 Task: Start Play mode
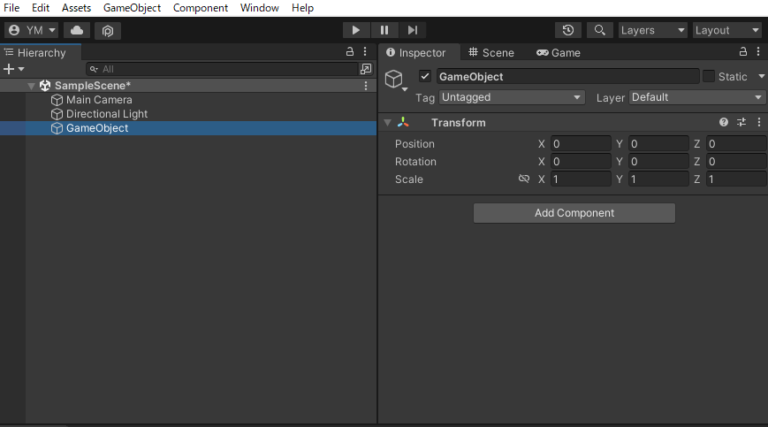point(356,30)
